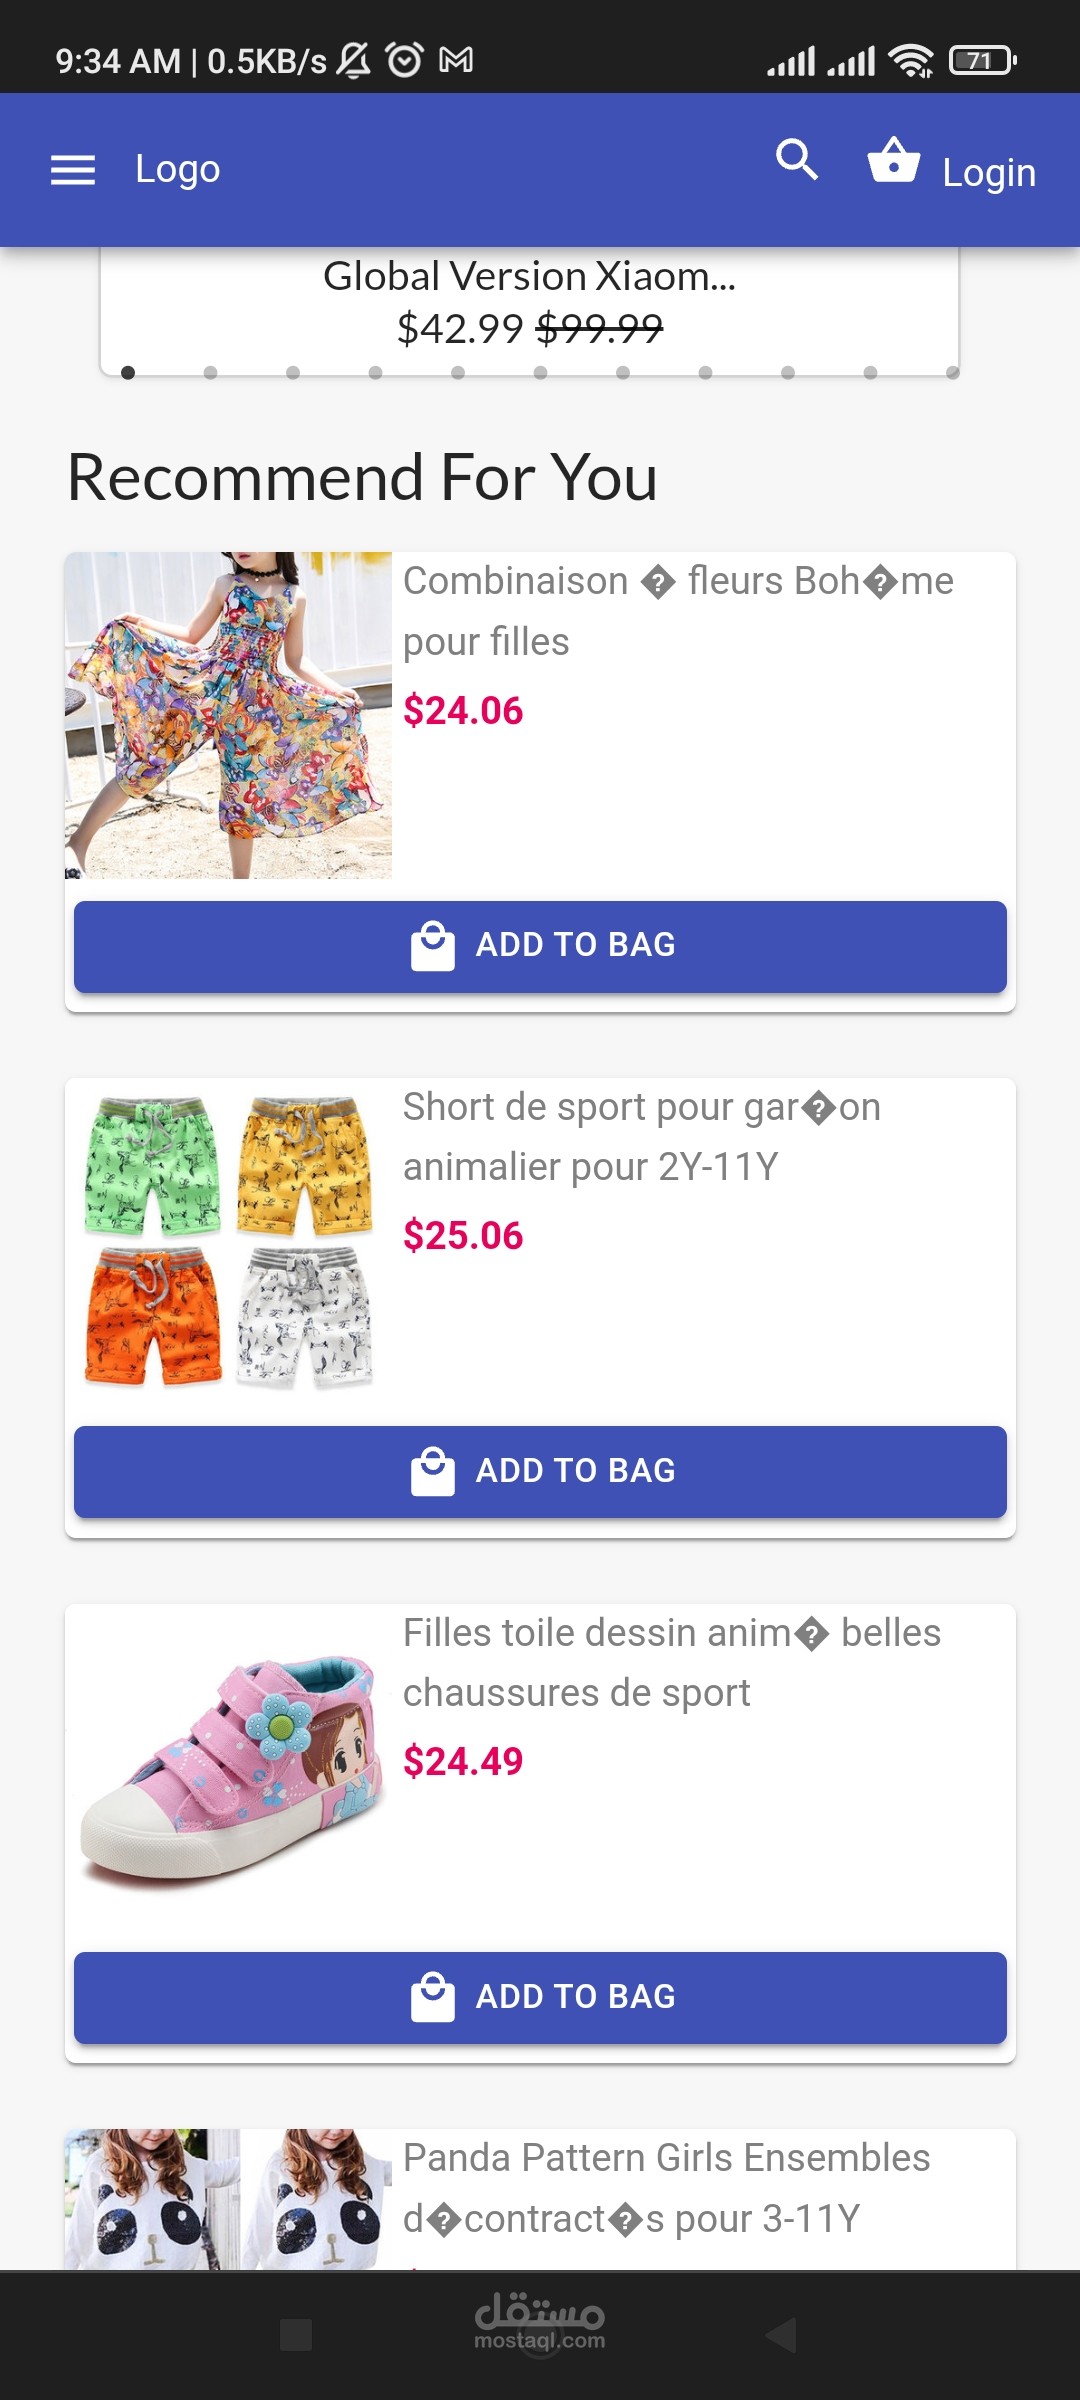Open Combinaison fleurs Bohème product title

[678, 610]
